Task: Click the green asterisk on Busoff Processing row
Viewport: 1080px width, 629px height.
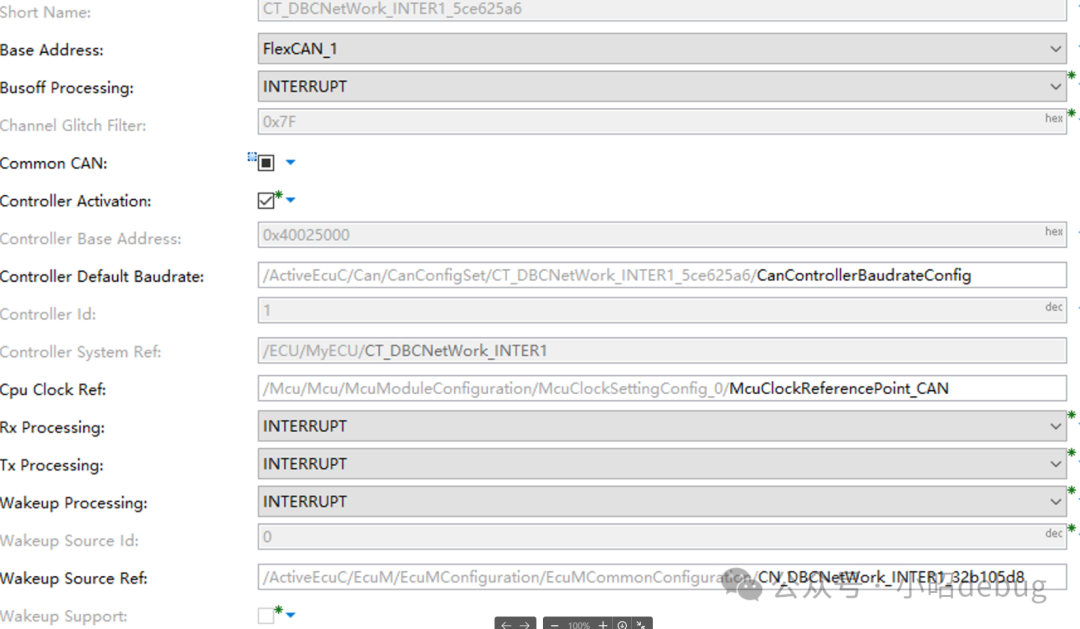Action: (1071, 76)
